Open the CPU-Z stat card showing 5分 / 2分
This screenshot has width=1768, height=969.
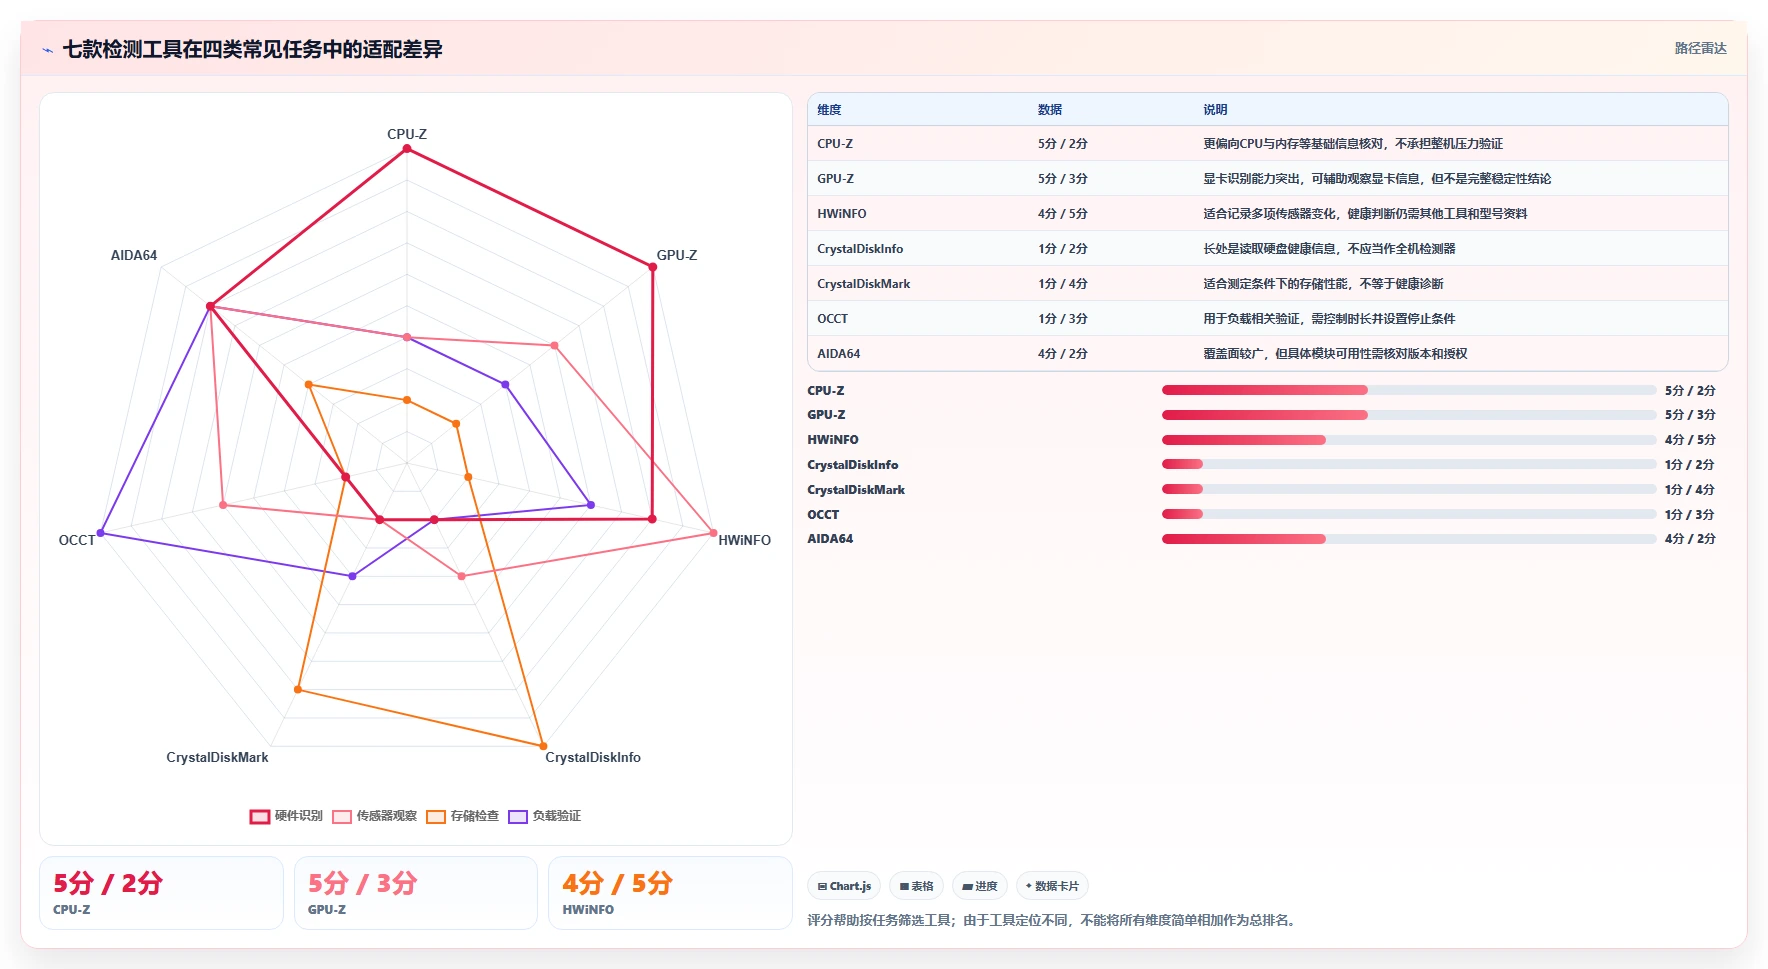(161, 893)
